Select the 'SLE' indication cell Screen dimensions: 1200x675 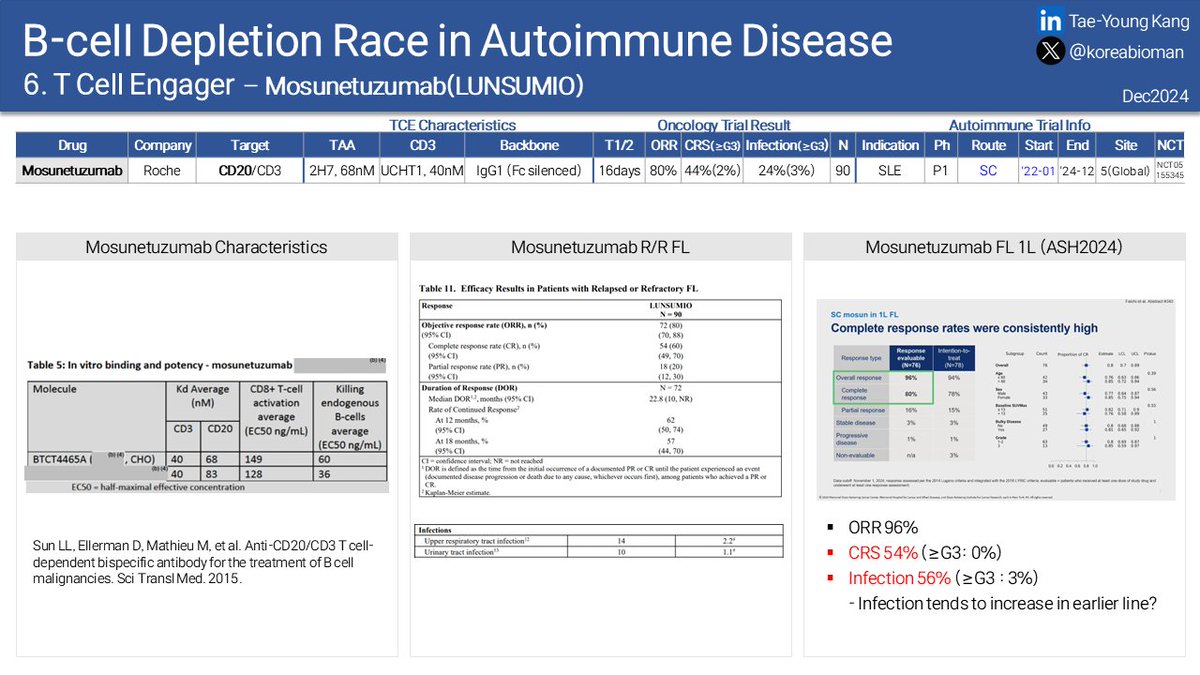[890, 171]
